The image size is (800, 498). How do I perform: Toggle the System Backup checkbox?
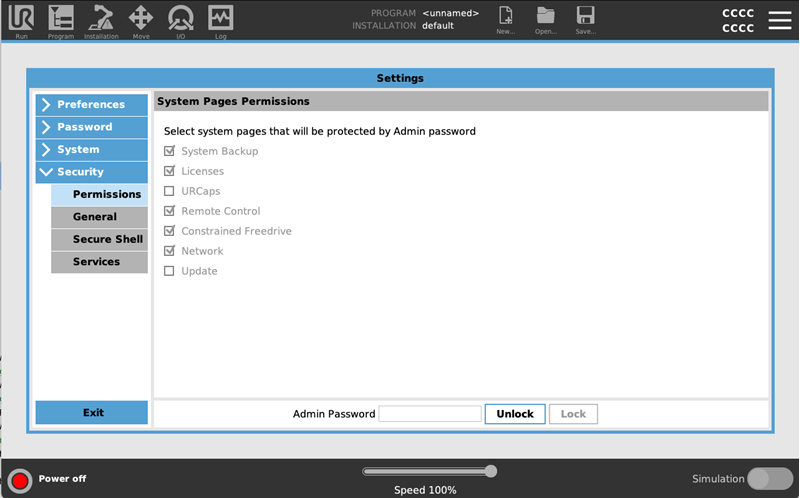pyautogui.click(x=169, y=151)
